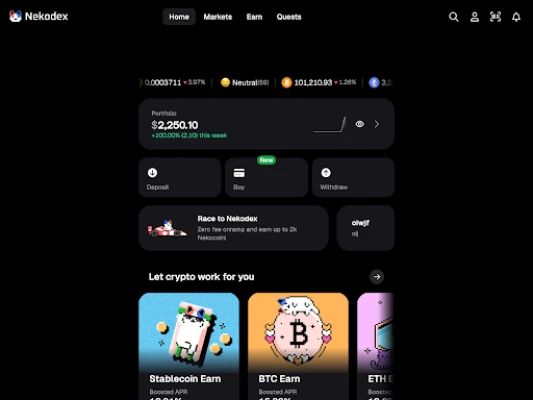Open the notifications bell
Screen dimensions: 533x400
click(x=516, y=17)
